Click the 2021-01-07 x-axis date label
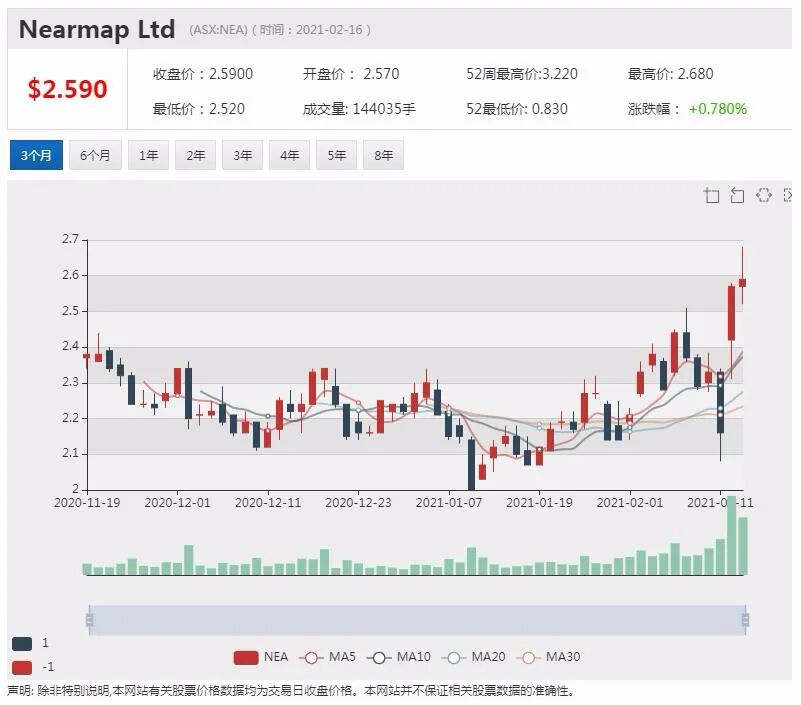Screen dimensions: 801x705 [449, 503]
